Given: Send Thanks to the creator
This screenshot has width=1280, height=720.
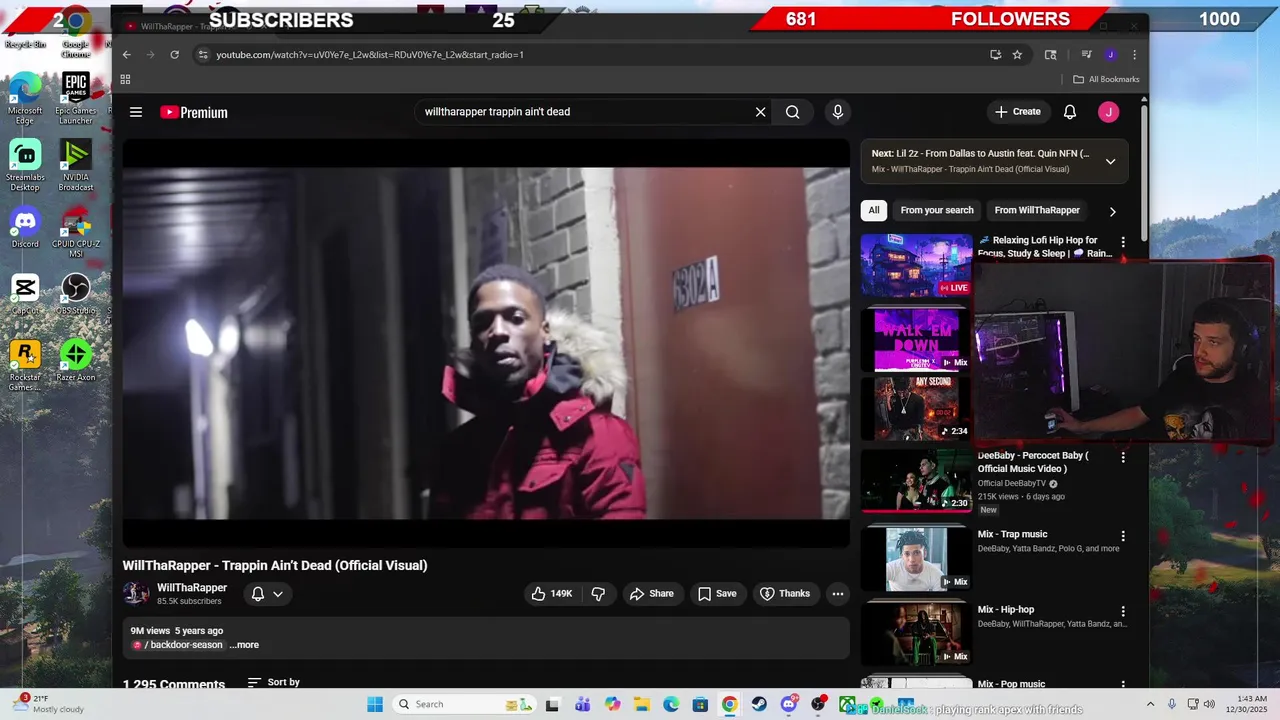Looking at the screenshot, I should [785, 594].
